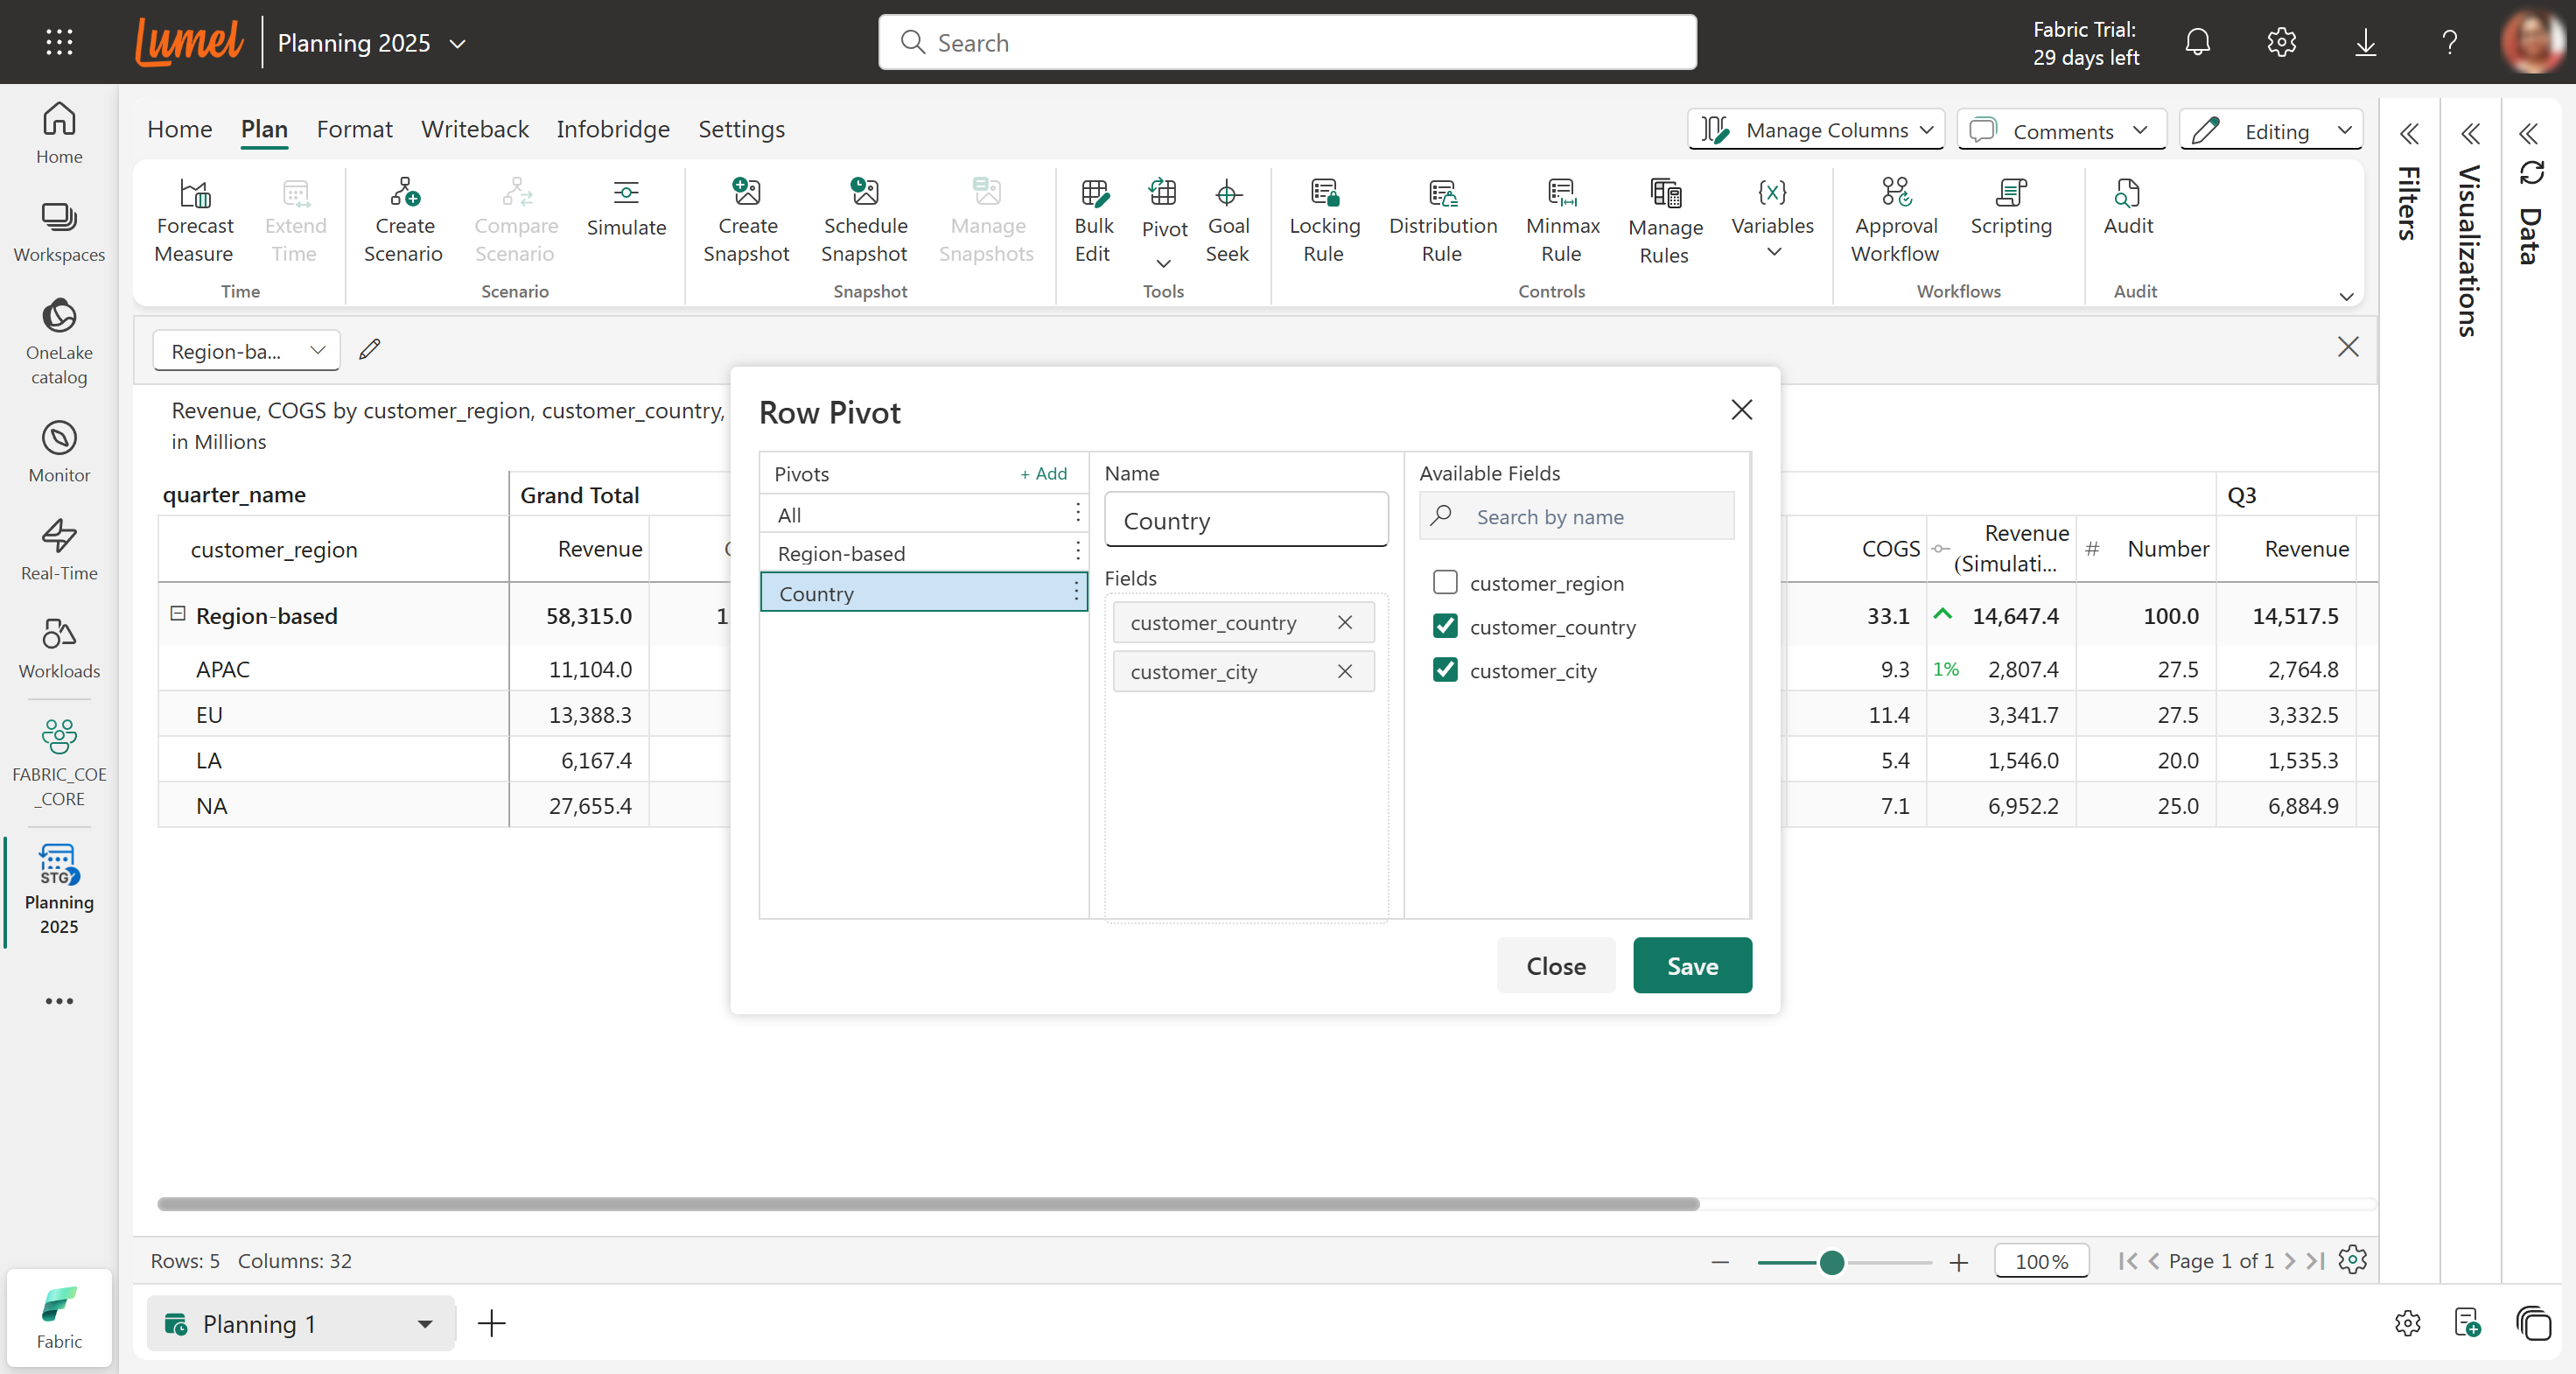The image size is (2576, 1374).
Task: Check the customer_region field checkbox
Action: click(1445, 582)
